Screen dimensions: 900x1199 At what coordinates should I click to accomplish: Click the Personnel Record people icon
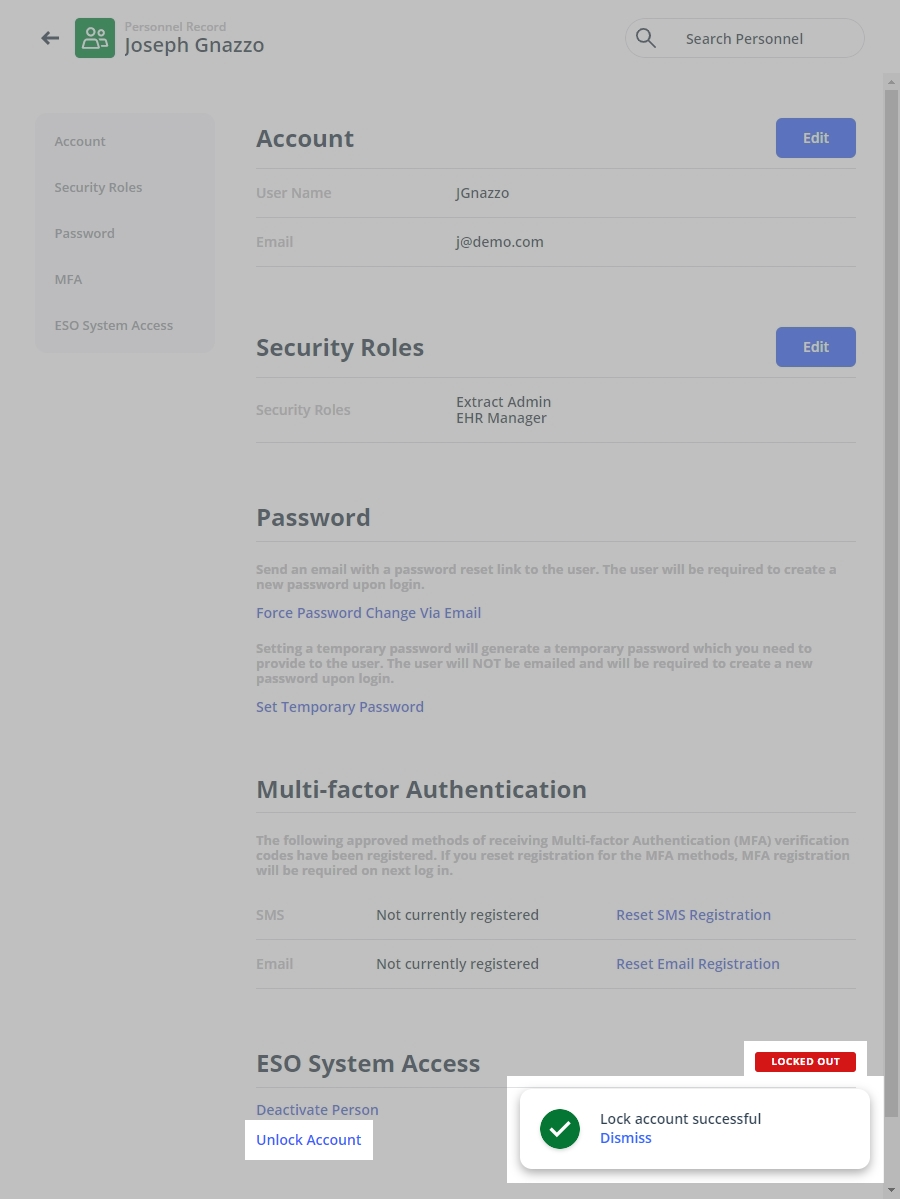(95, 38)
